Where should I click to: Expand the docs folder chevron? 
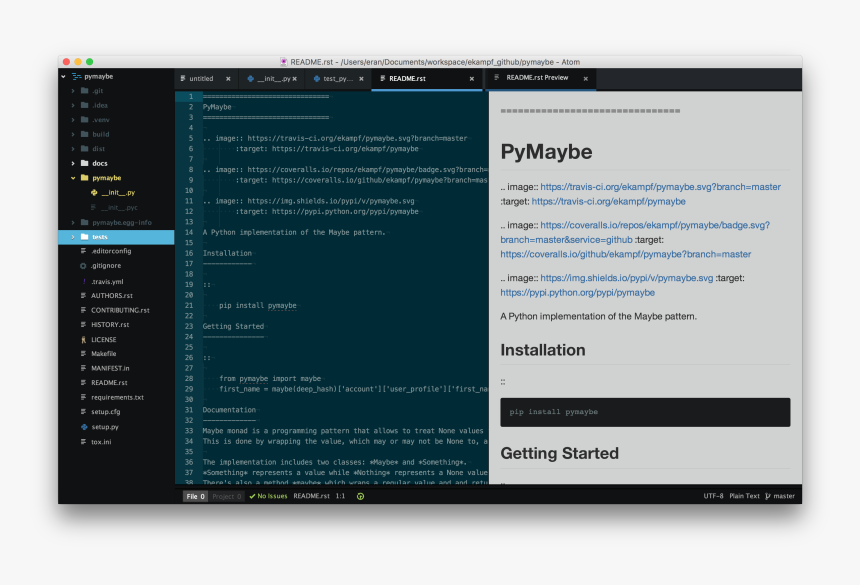coord(73,163)
